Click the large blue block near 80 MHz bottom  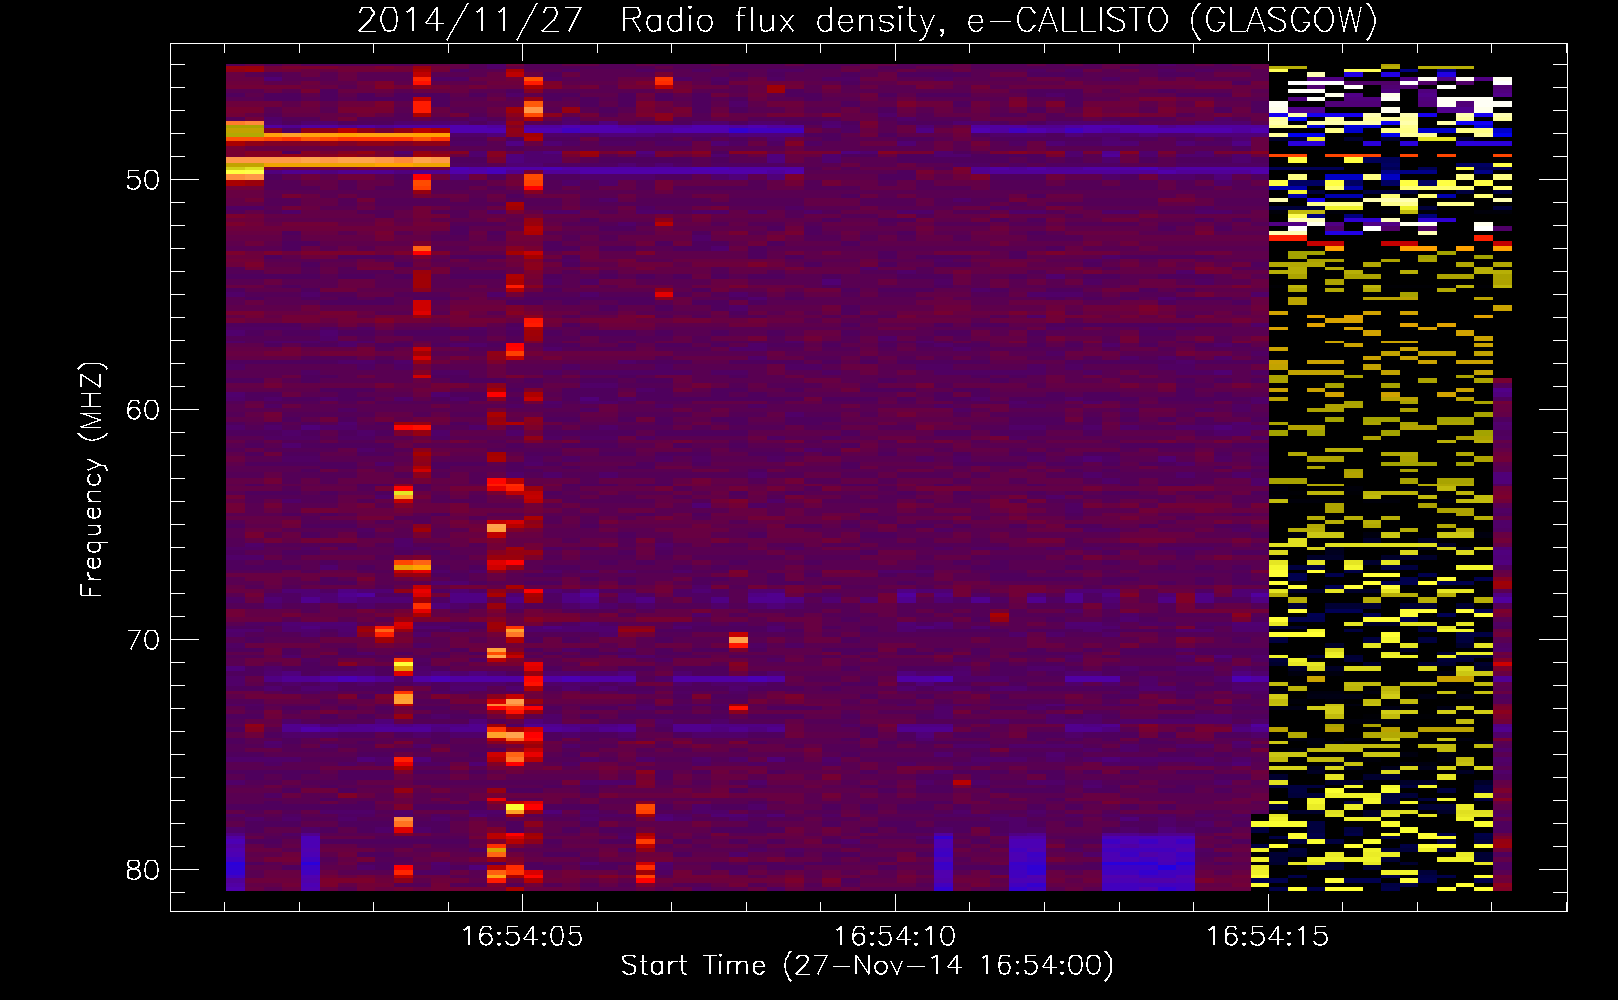[1148, 862]
